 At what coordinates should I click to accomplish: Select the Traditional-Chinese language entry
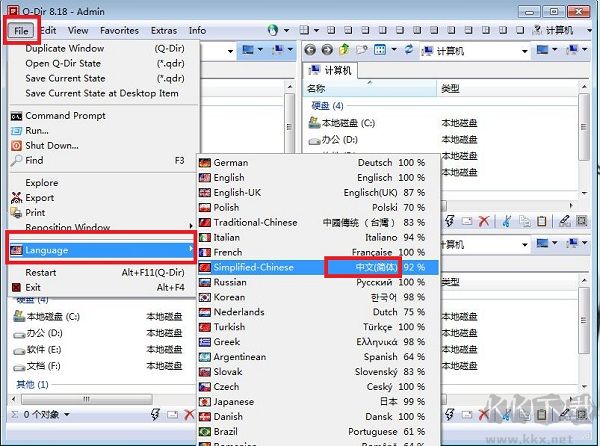(x=318, y=222)
